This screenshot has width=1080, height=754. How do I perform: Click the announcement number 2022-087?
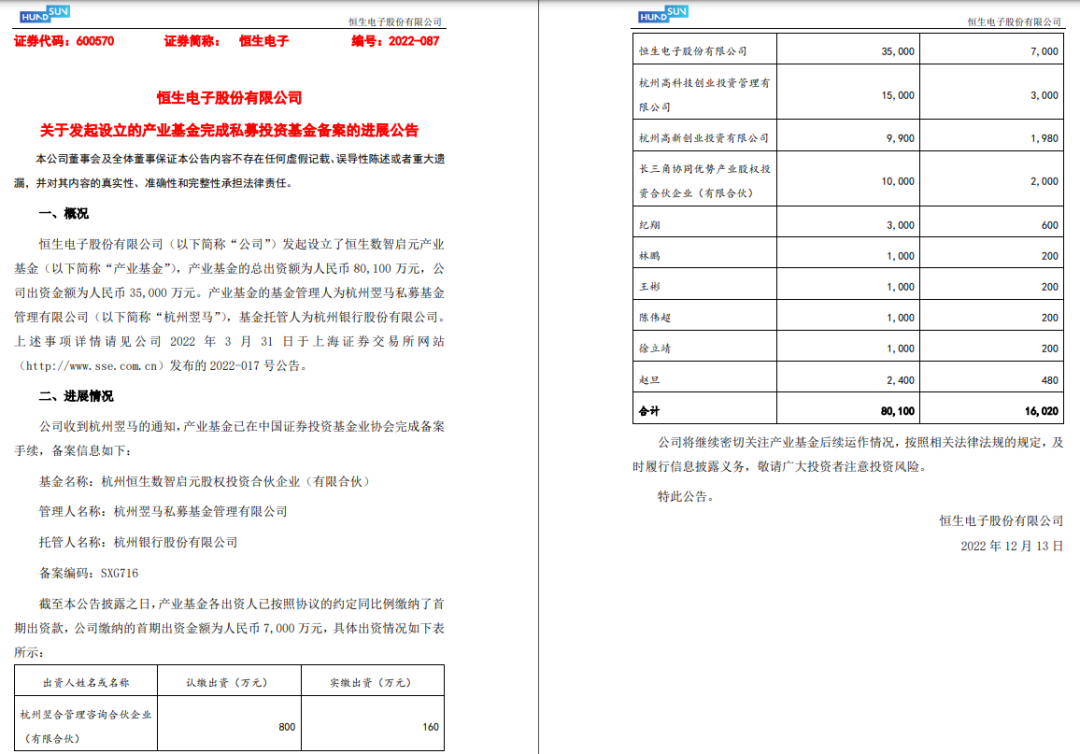pos(413,41)
